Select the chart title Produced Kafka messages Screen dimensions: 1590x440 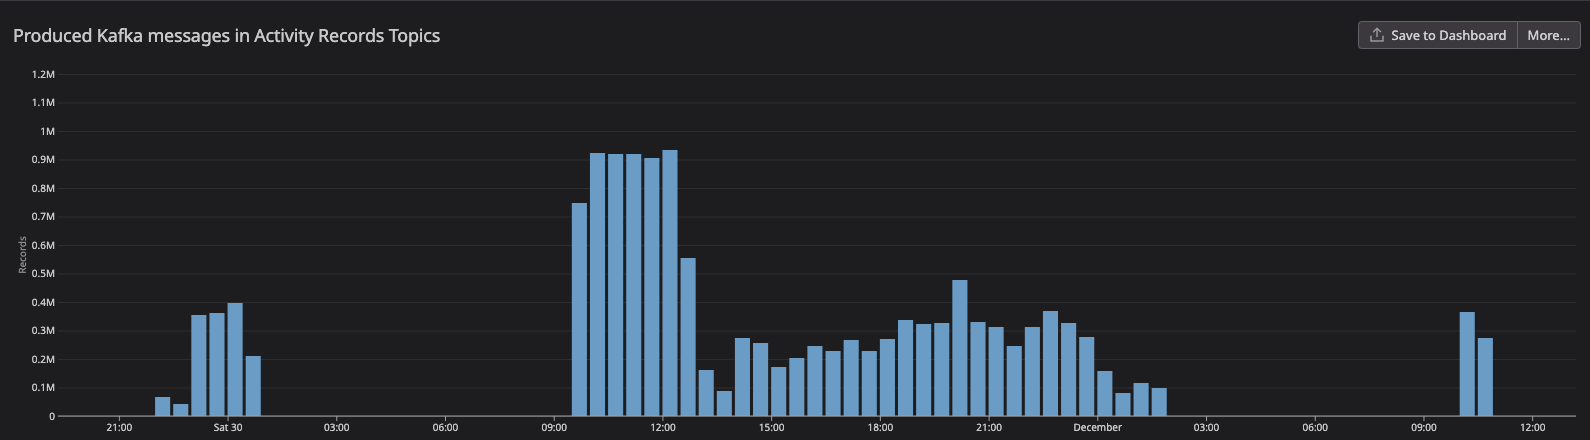pos(226,36)
